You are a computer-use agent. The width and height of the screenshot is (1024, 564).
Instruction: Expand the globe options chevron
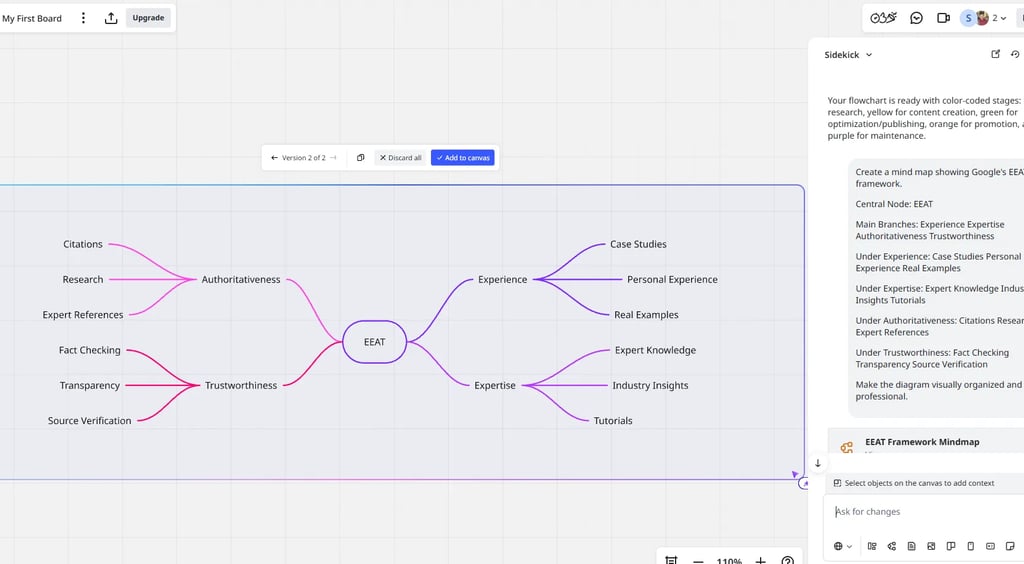point(850,547)
